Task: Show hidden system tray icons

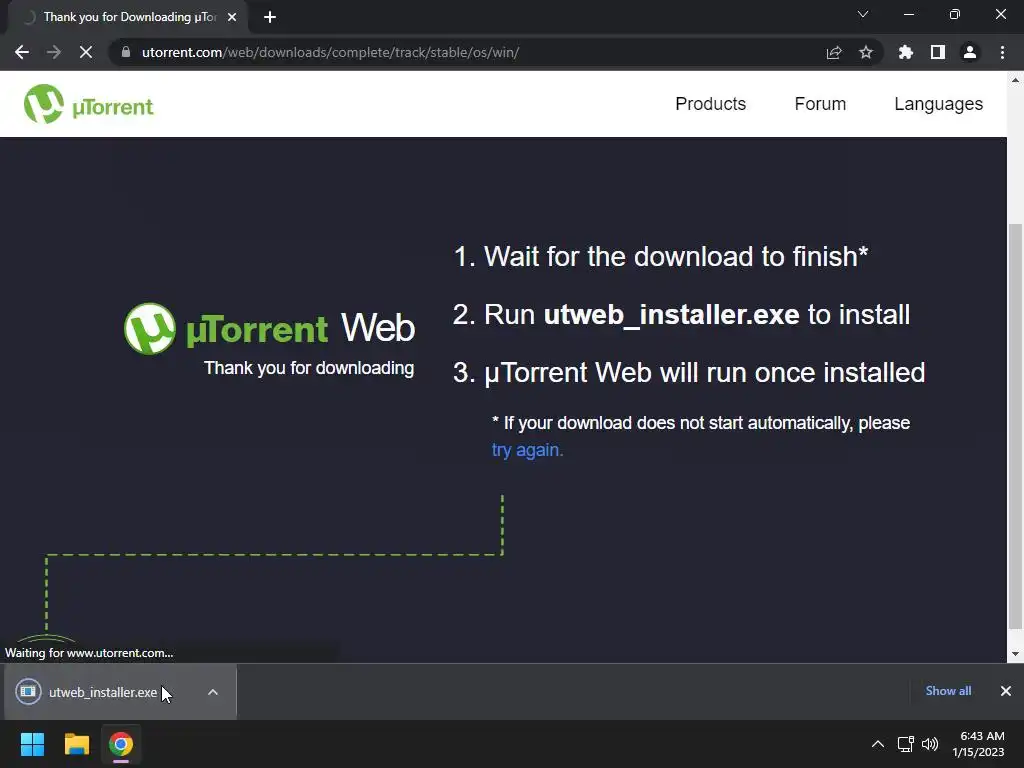Action: click(878, 744)
